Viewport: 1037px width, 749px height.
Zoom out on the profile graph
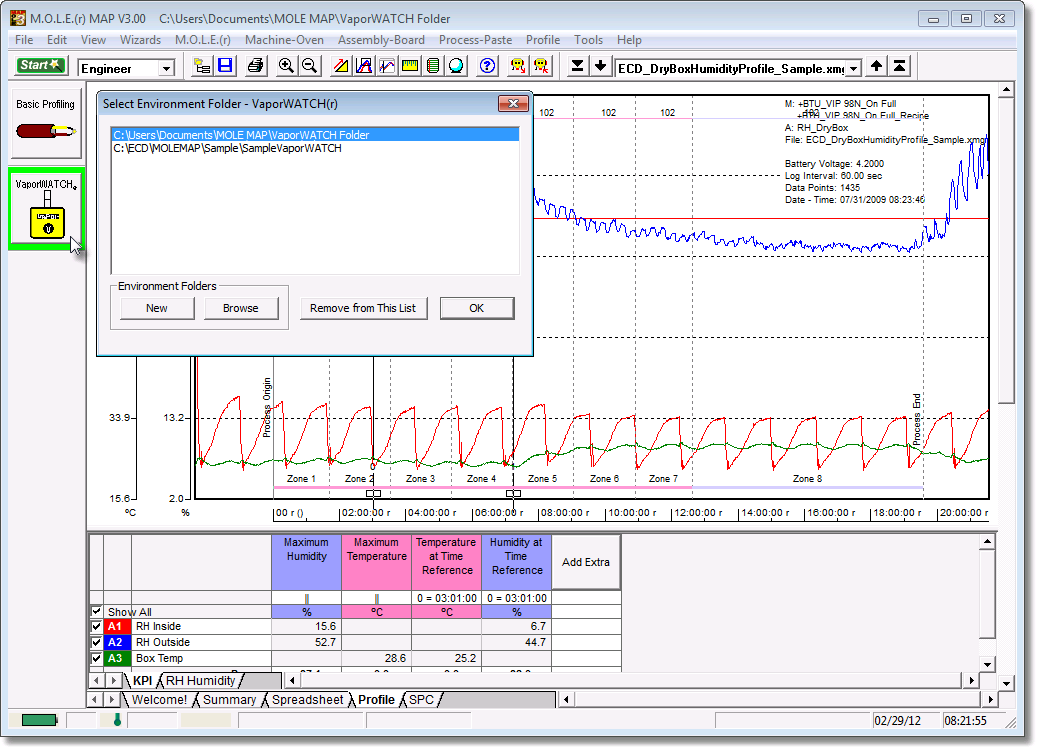tap(309, 66)
